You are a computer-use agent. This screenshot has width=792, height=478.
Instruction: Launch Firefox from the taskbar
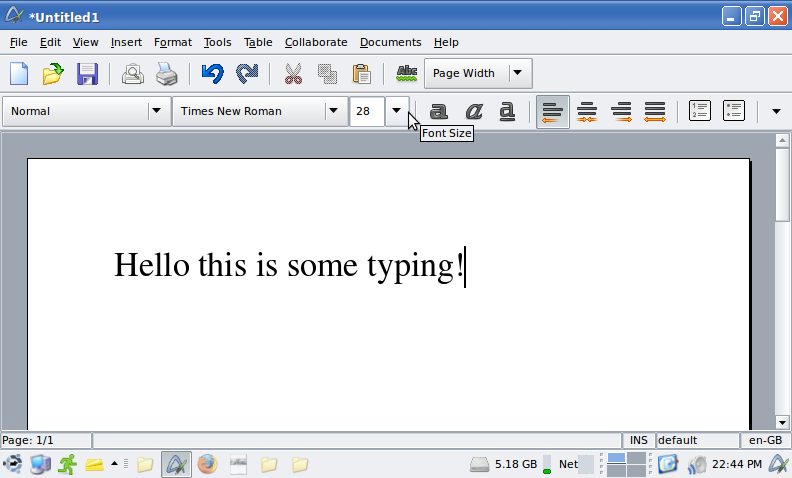click(207, 464)
